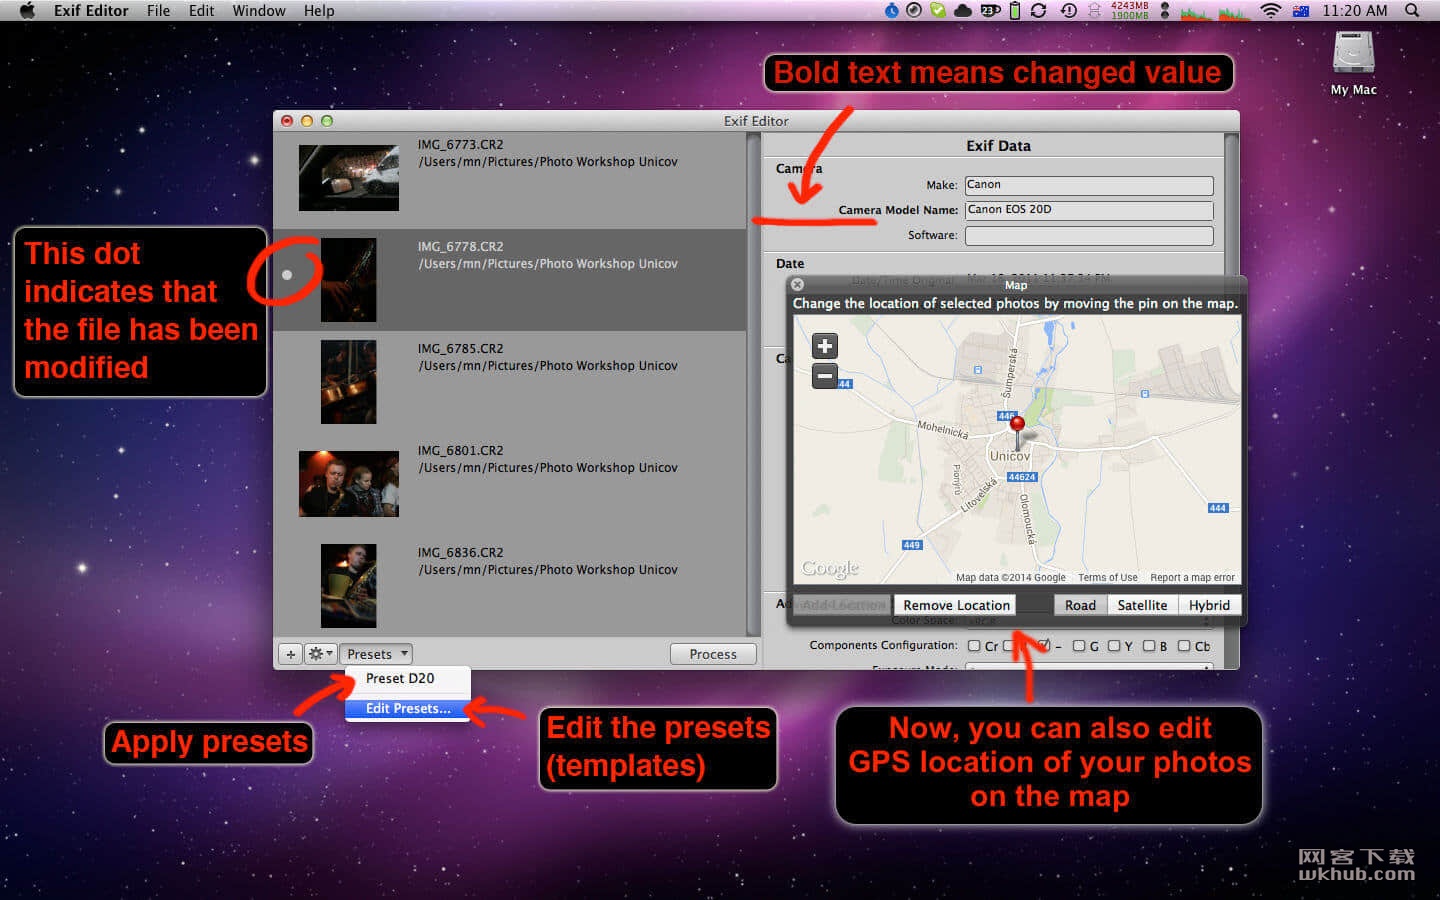Viewport: 1440px width, 900px height.
Task: Add photos with the plus button
Action: click(x=290, y=654)
